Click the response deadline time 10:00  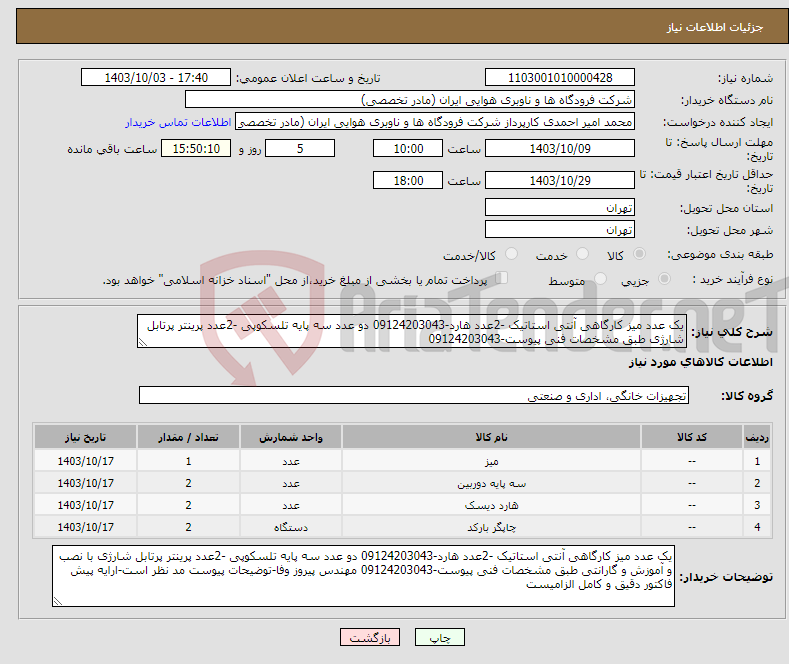[408, 148]
